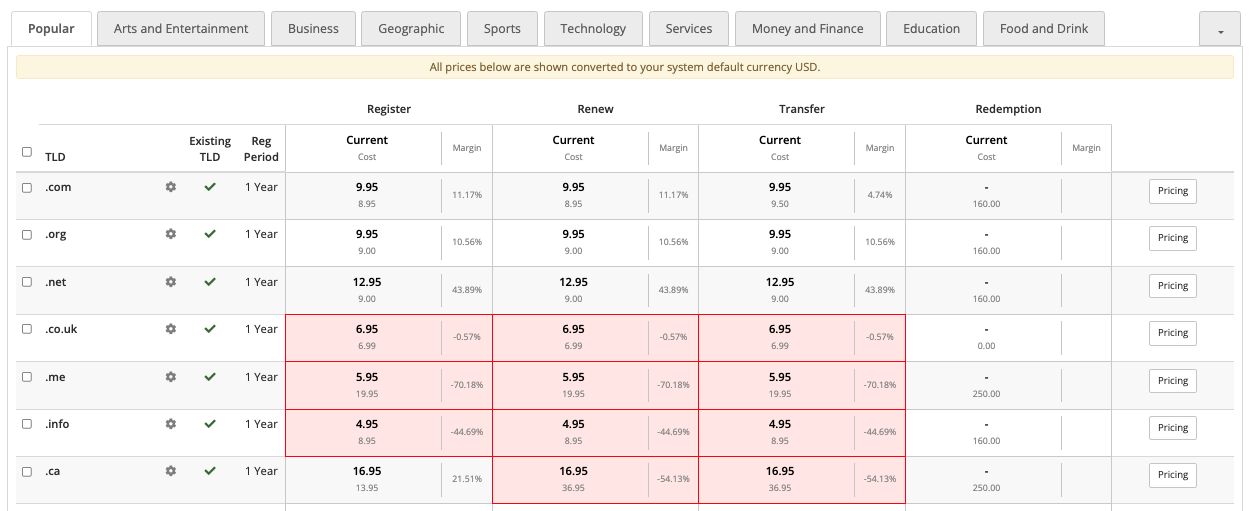Open settings gear for .com TLD
This screenshot has height=511, width=1251.
click(171, 187)
